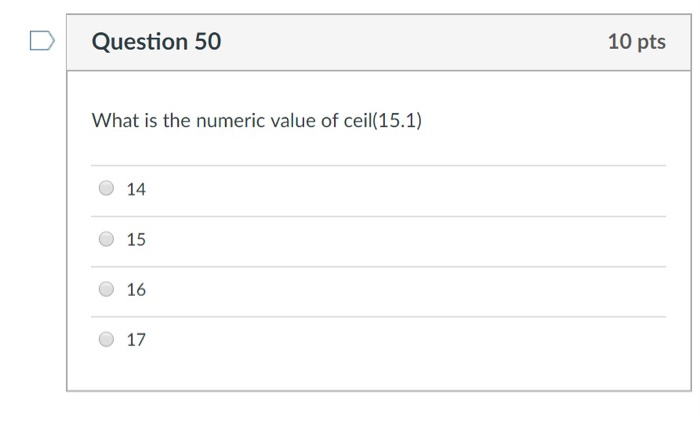Image resolution: width=700 pixels, height=423 pixels.
Task: Click empty space in the 16 answer row
Action: tap(400, 290)
